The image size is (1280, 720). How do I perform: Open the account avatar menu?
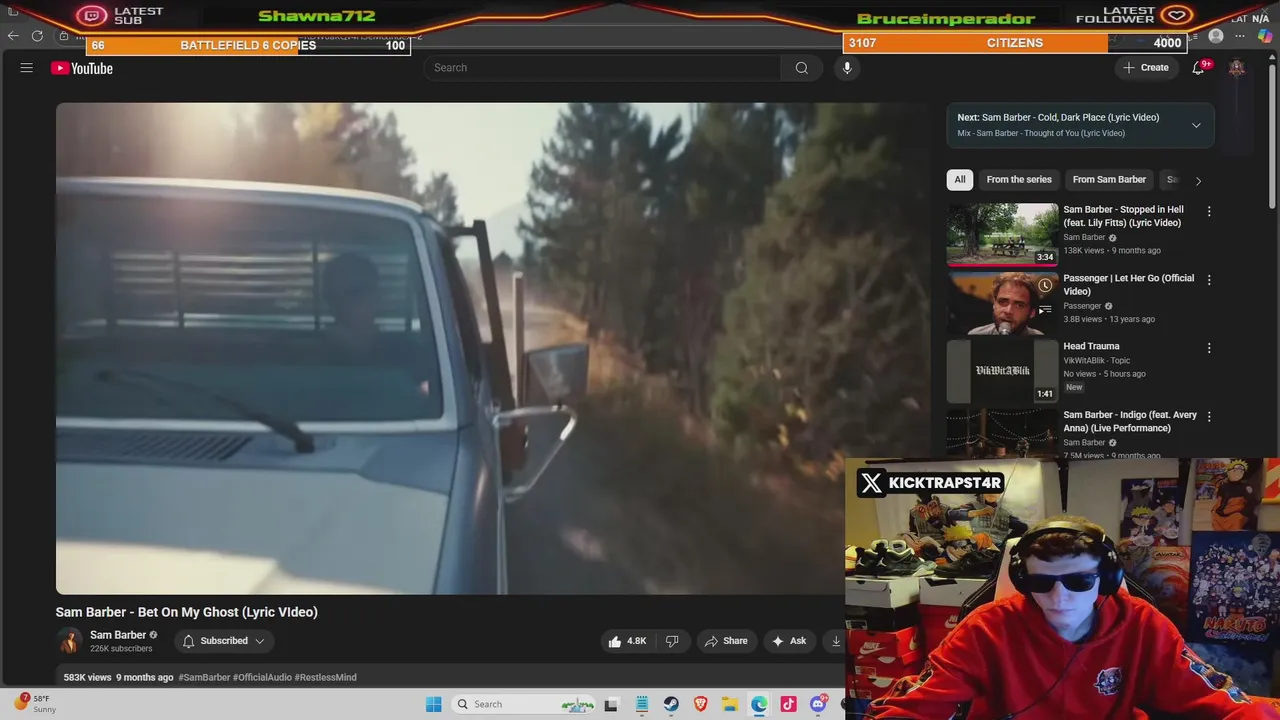[x=1236, y=68]
